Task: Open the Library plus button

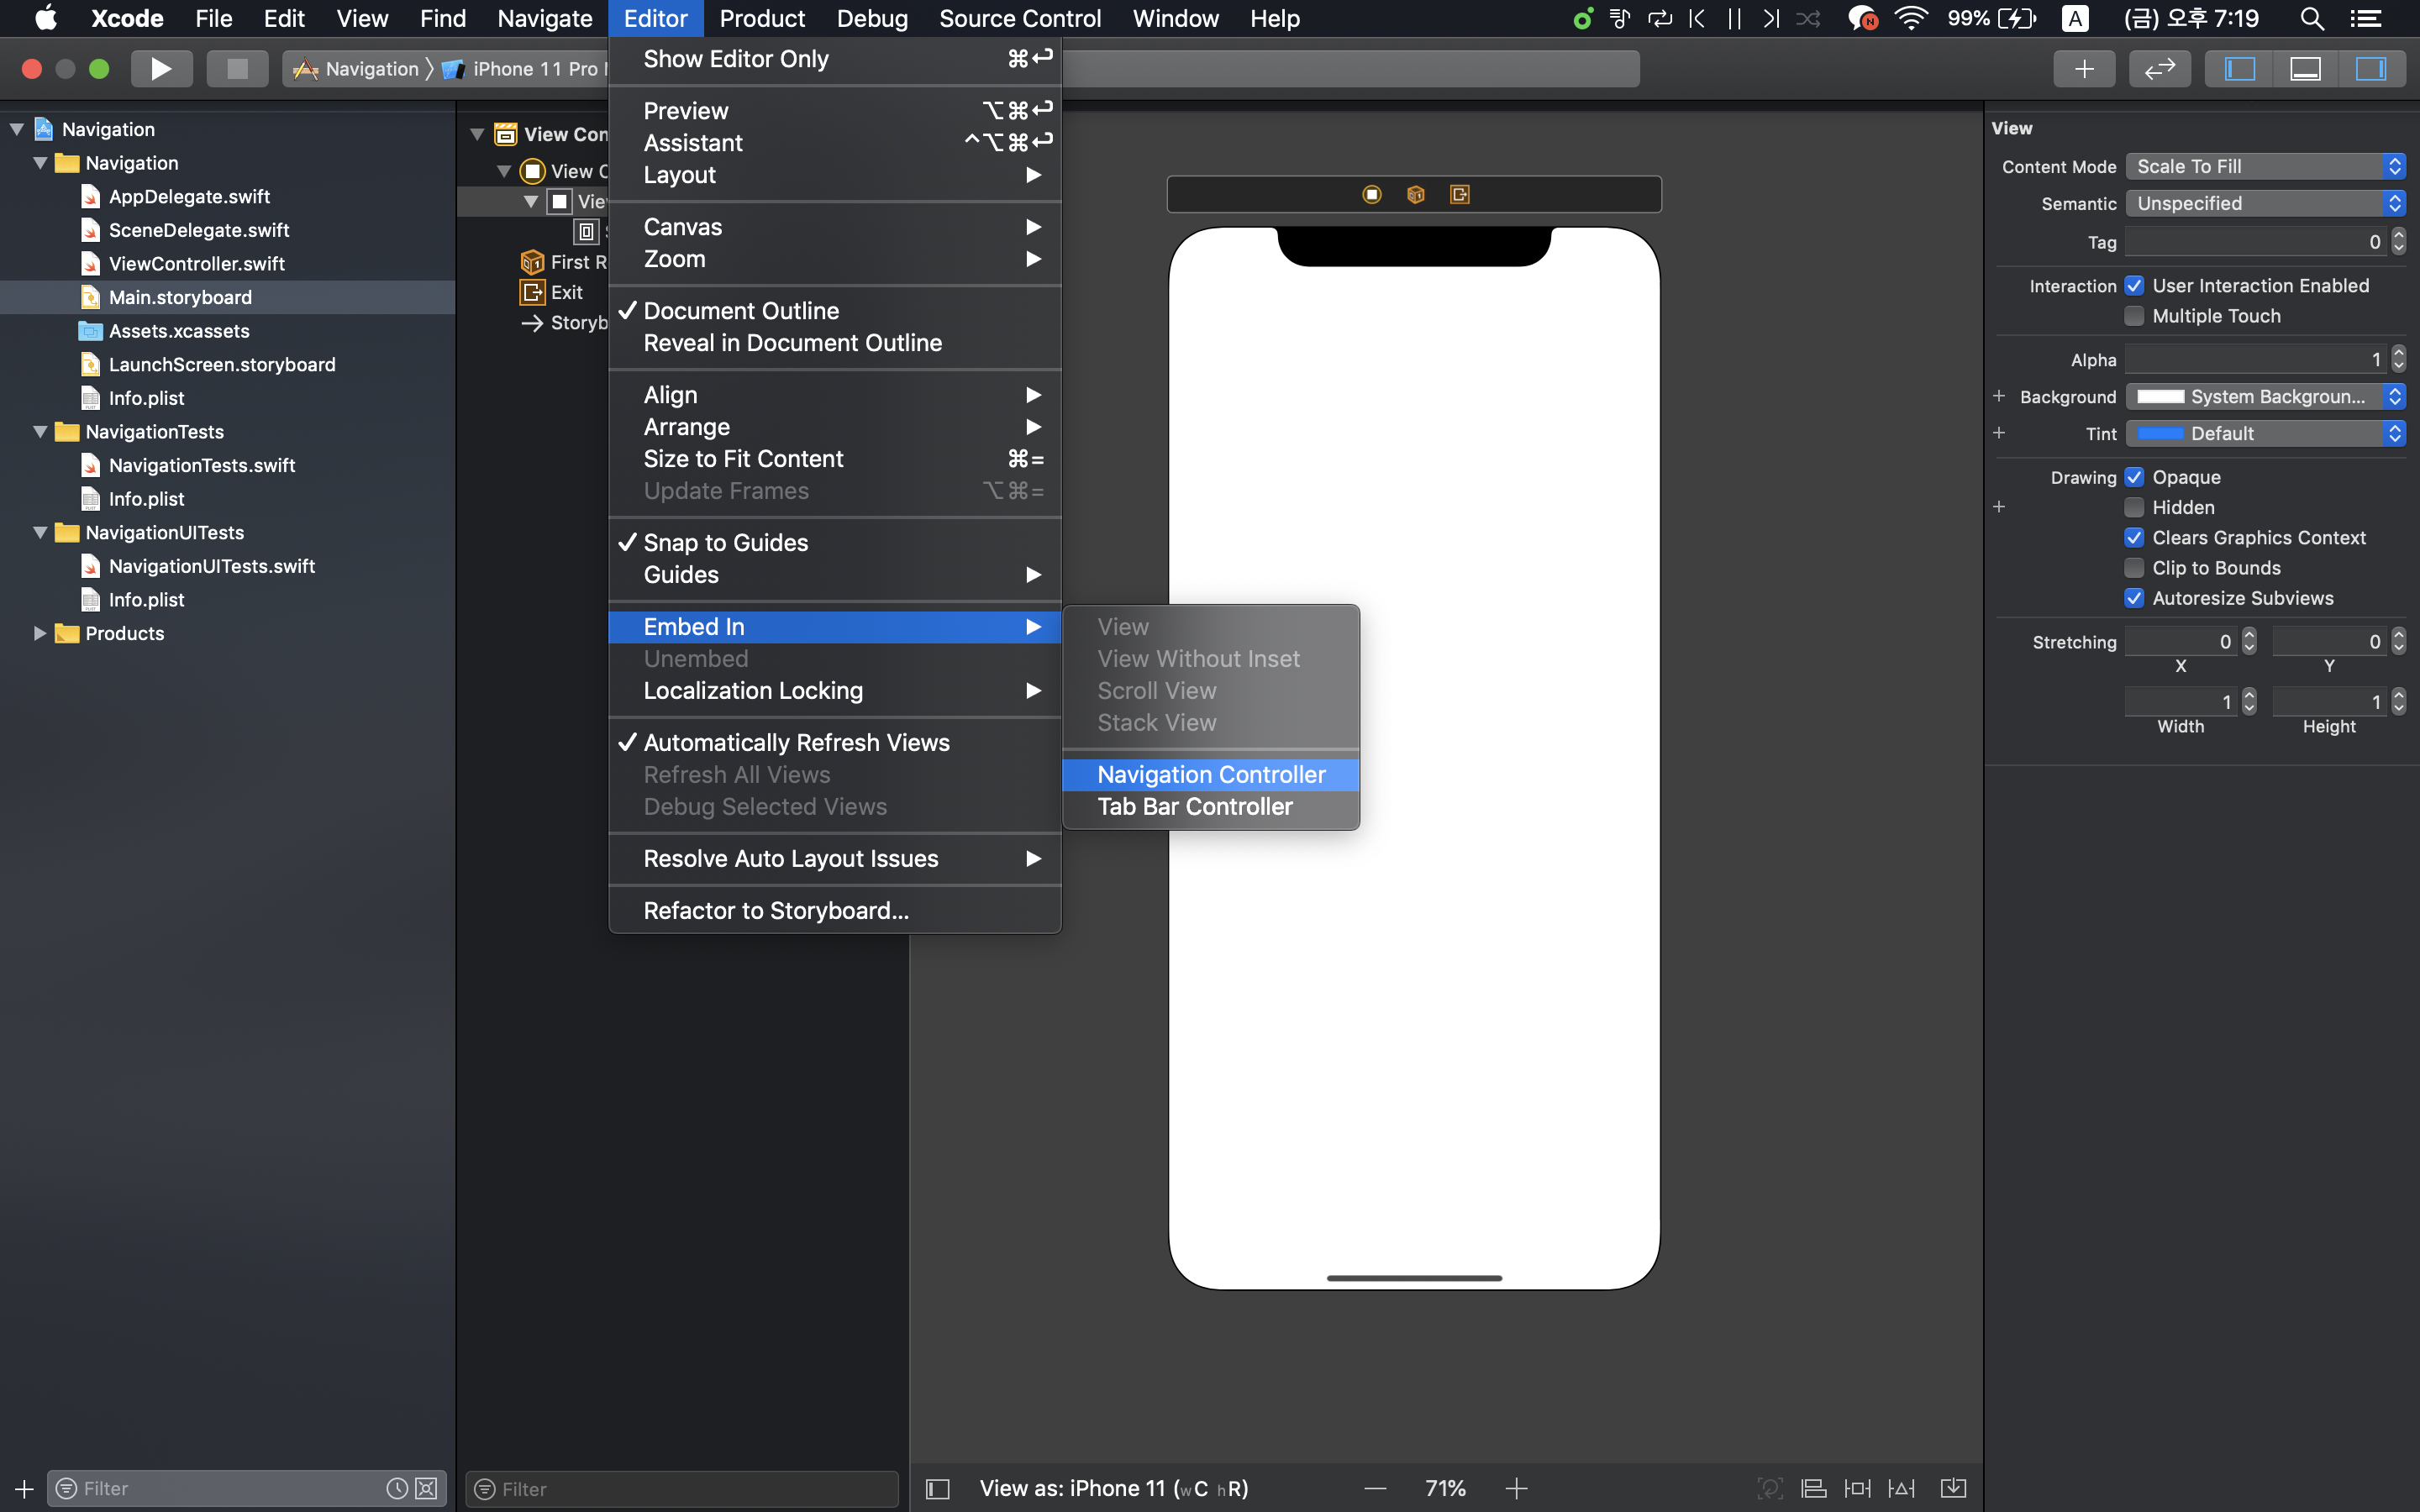Action: coord(2084,69)
